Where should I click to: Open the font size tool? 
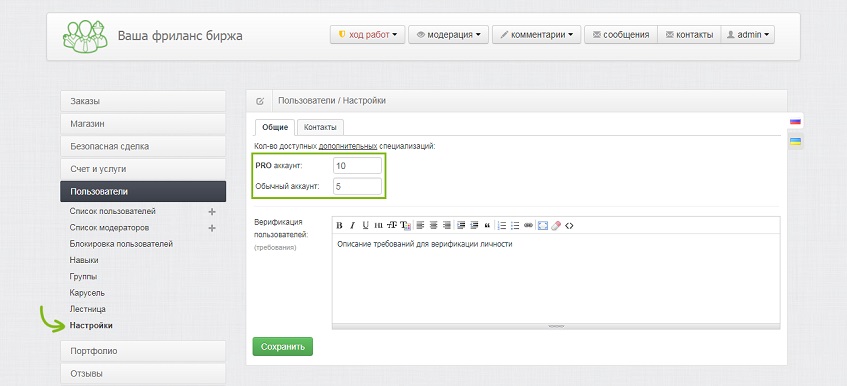pyautogui.click(x=392, y=225)
